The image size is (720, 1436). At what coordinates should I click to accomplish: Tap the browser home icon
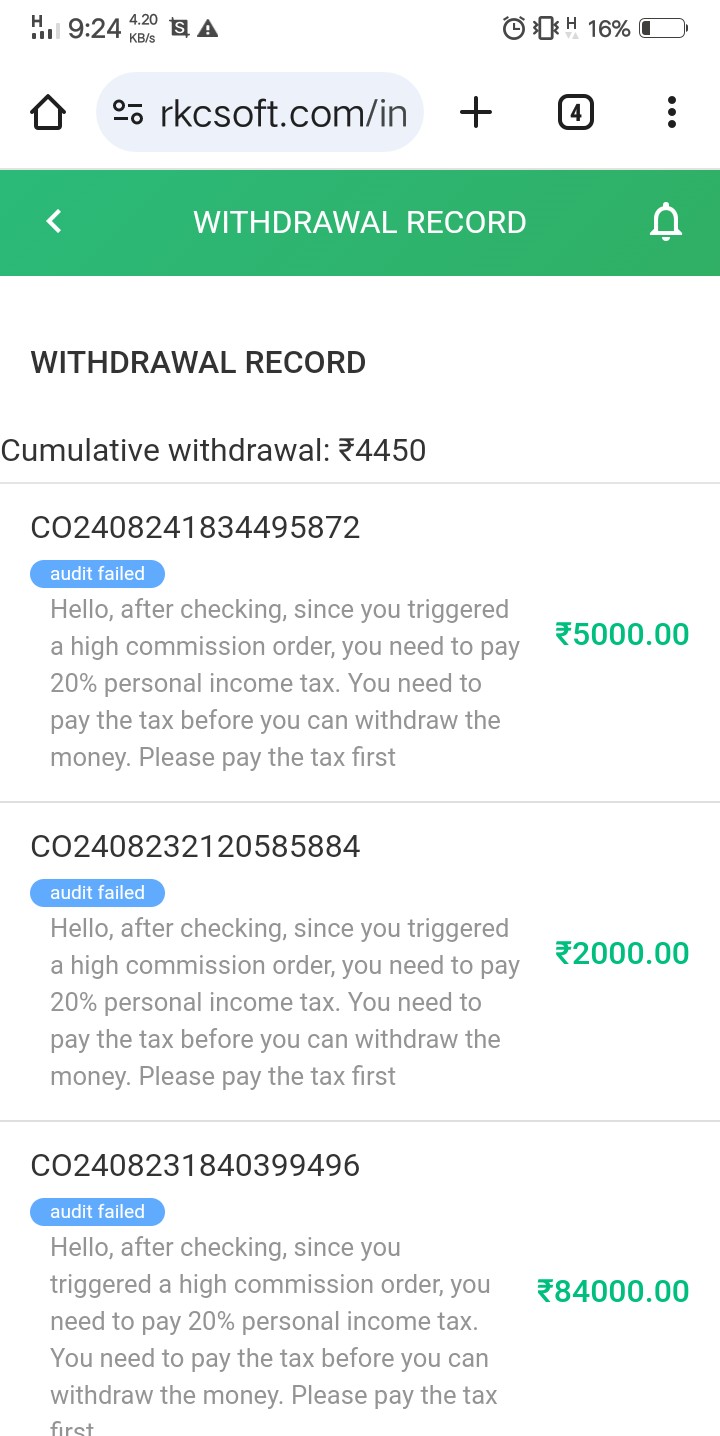tap(49, 113)
